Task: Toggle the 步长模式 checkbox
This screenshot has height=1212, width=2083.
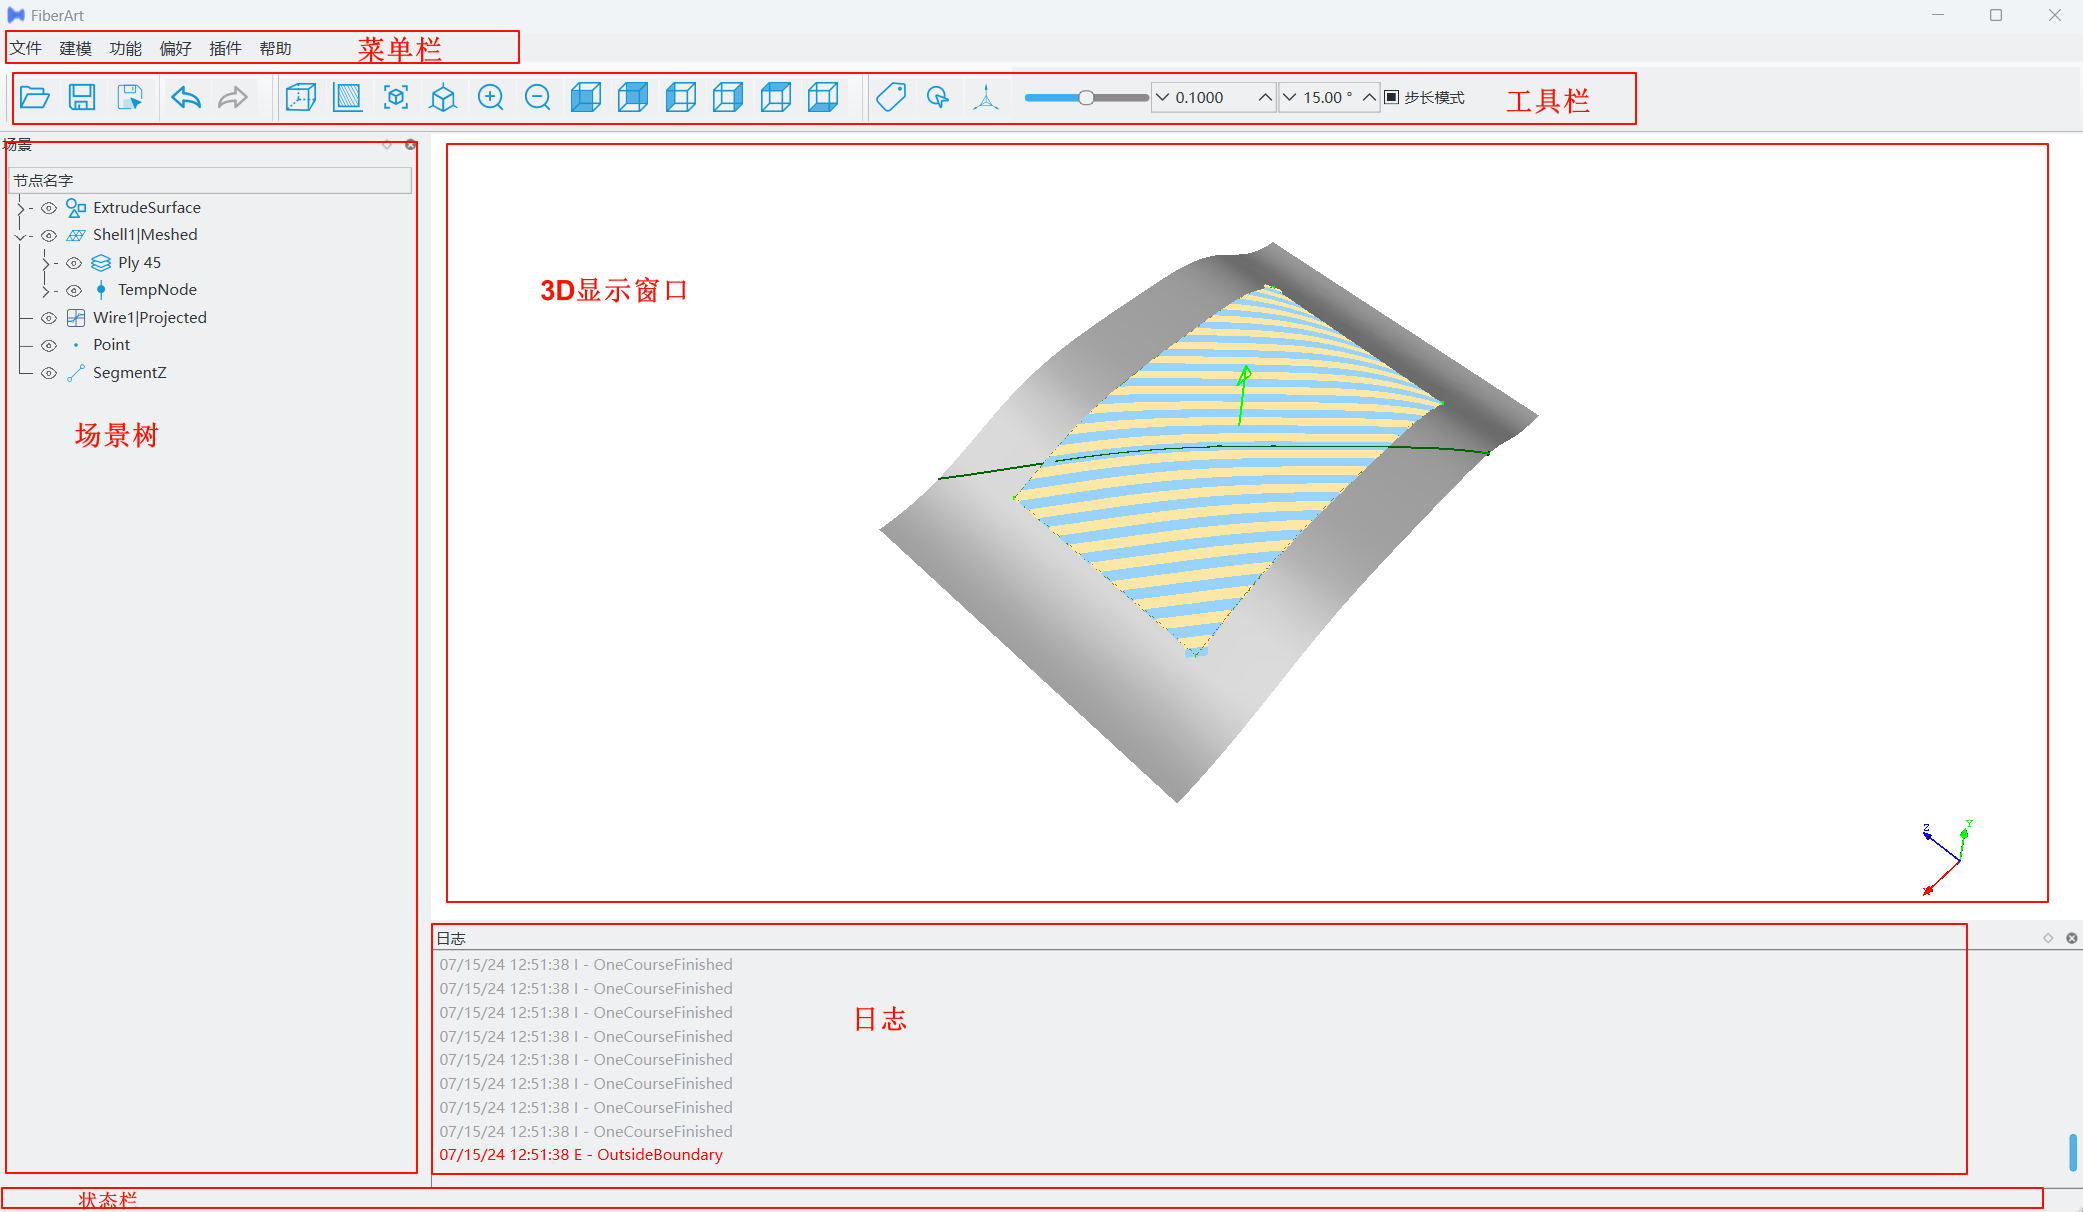Action: 1391,97
